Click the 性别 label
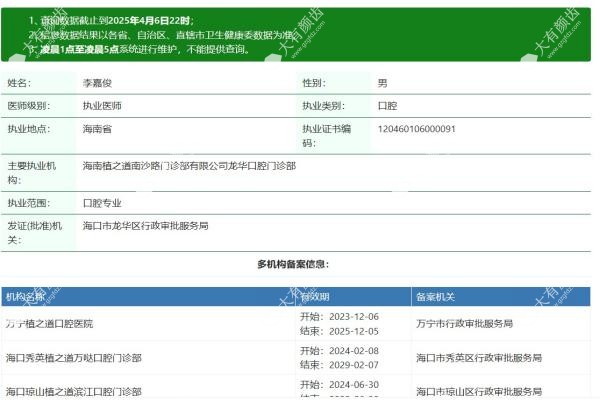This screenshot has height=400, width=600. pos(314,83)
